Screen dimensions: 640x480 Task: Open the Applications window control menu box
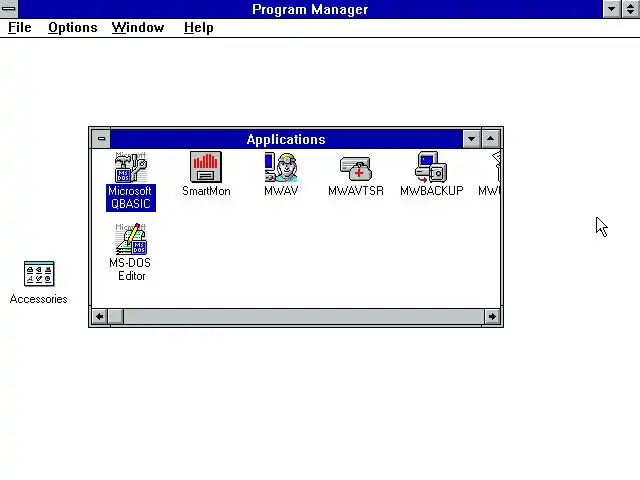pos(101,139)
